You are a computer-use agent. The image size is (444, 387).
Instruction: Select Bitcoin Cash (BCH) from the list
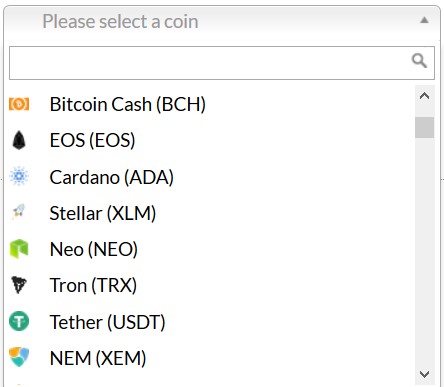click(210, 104)
